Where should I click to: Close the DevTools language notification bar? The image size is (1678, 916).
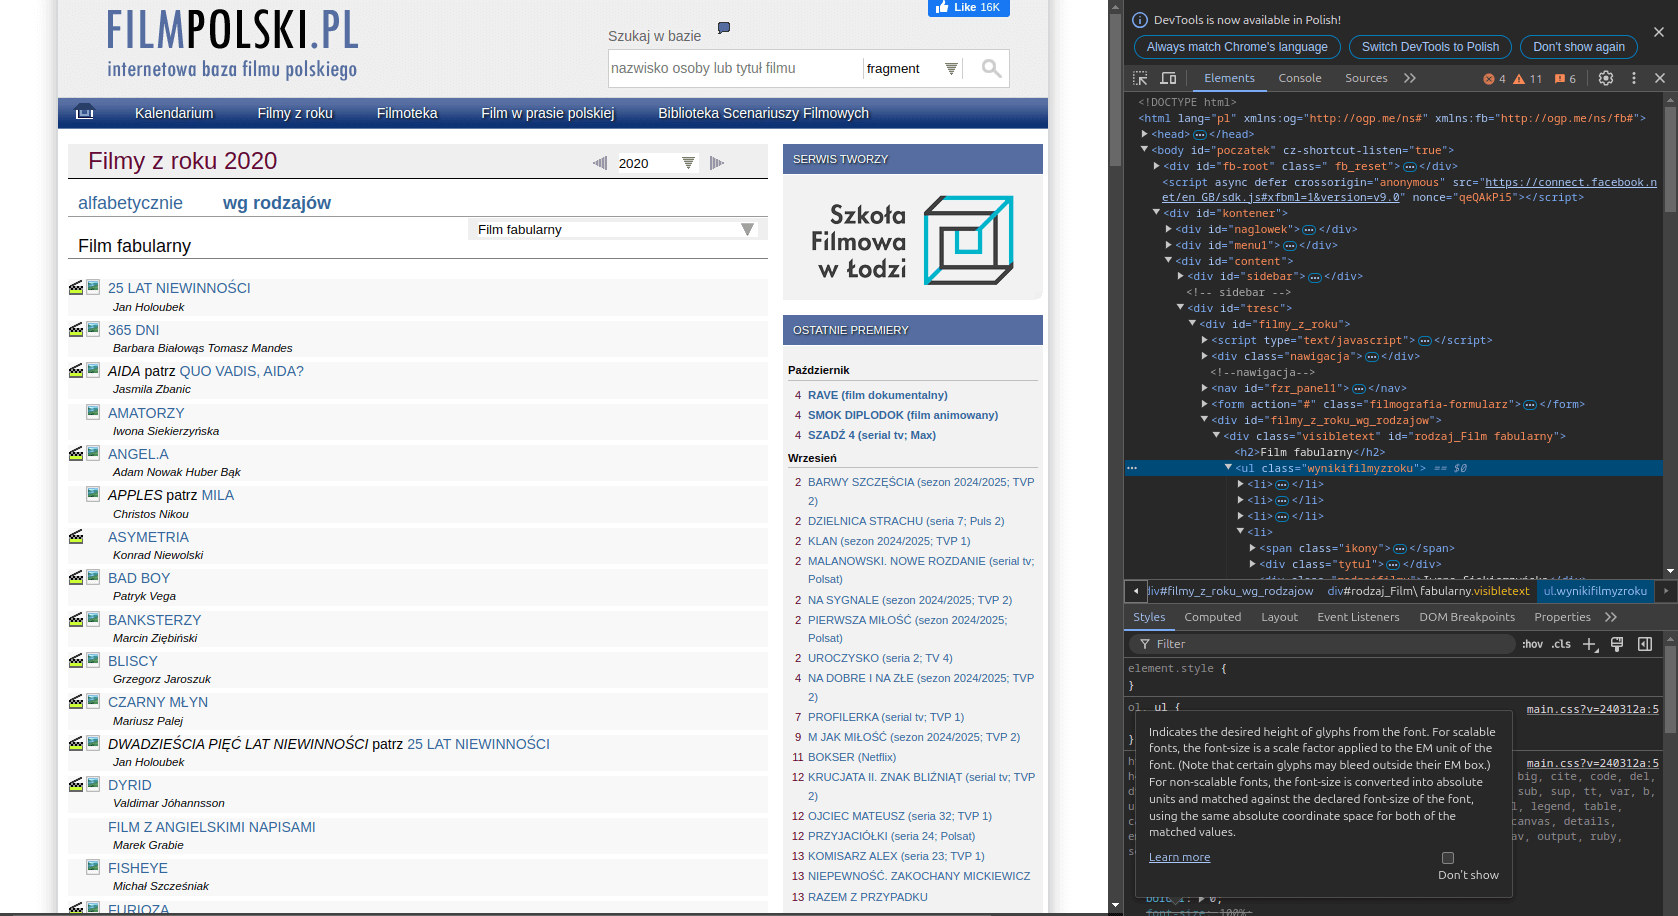pos(1659,32)
